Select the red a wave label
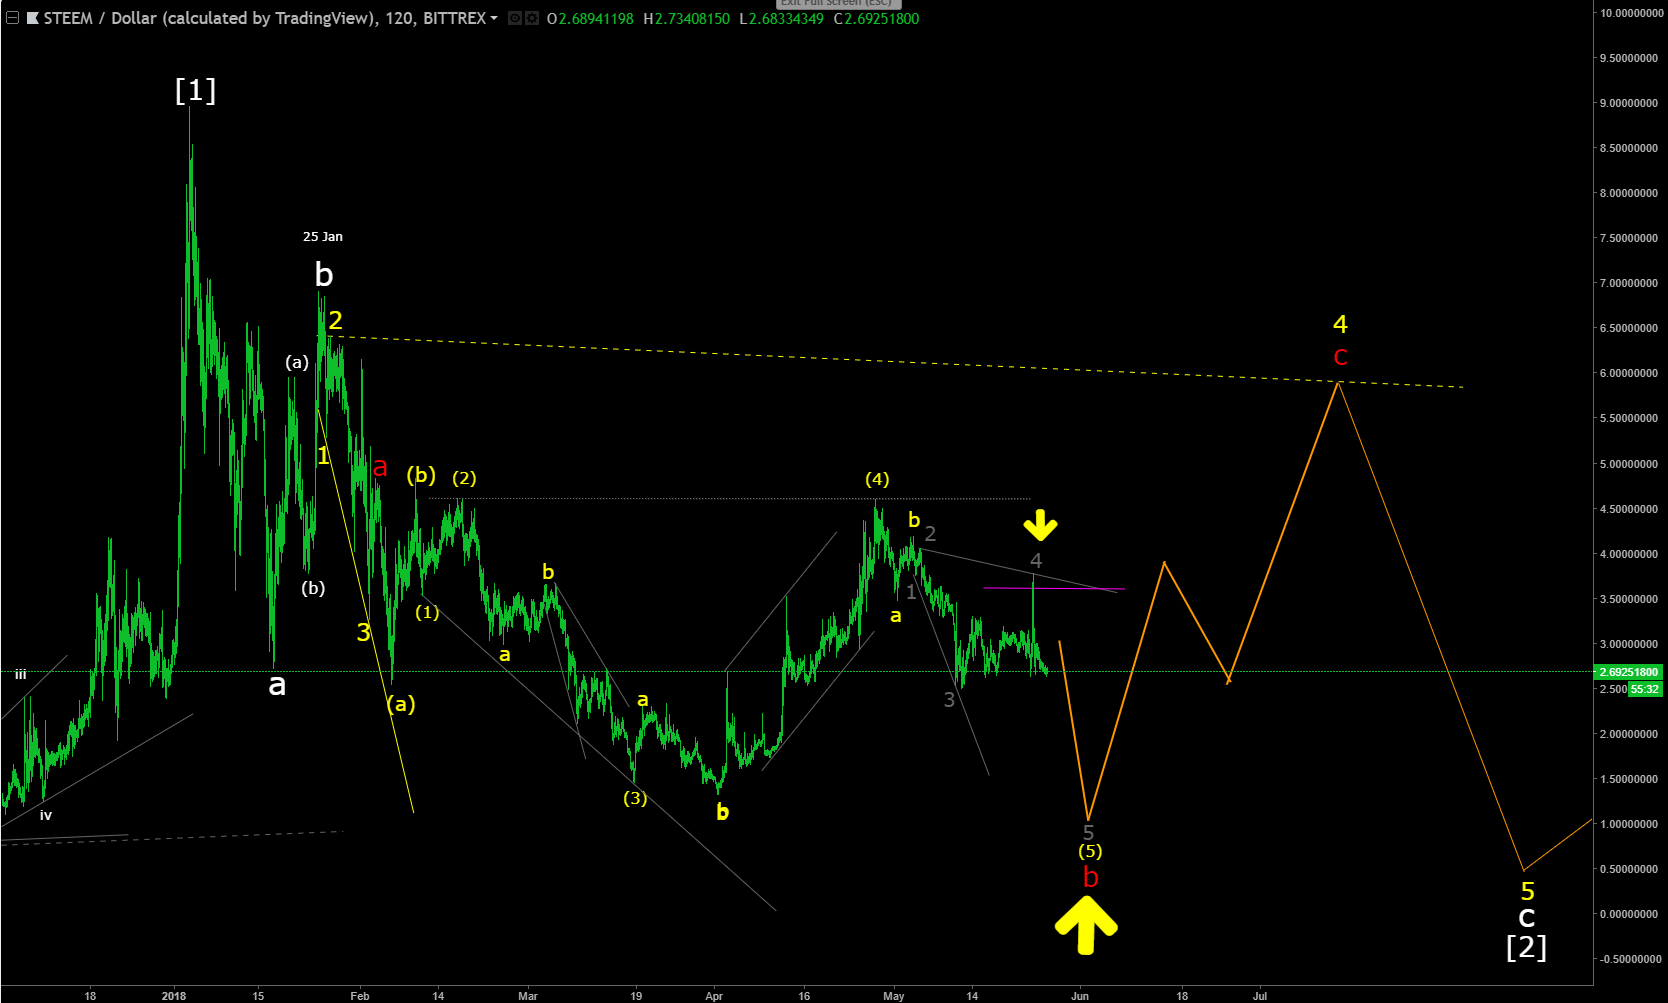The width and height of the screenshot is (1668, 1003). (380, 467)
